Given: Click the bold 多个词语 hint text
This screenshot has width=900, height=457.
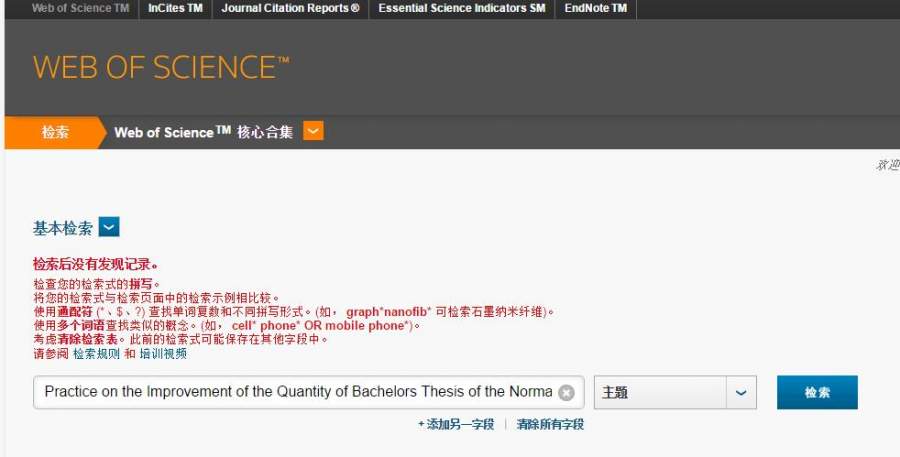Looking at the screenshot, I should pos(80,326).
